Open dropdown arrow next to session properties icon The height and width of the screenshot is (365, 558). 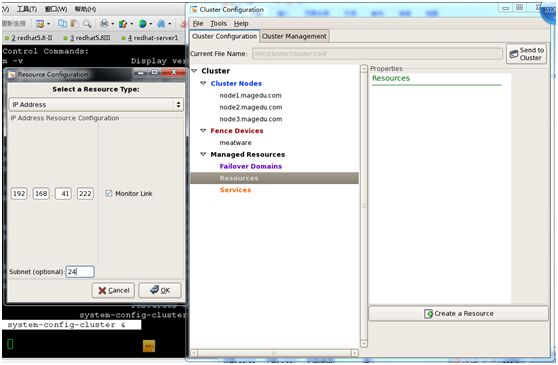click(48, 24)
